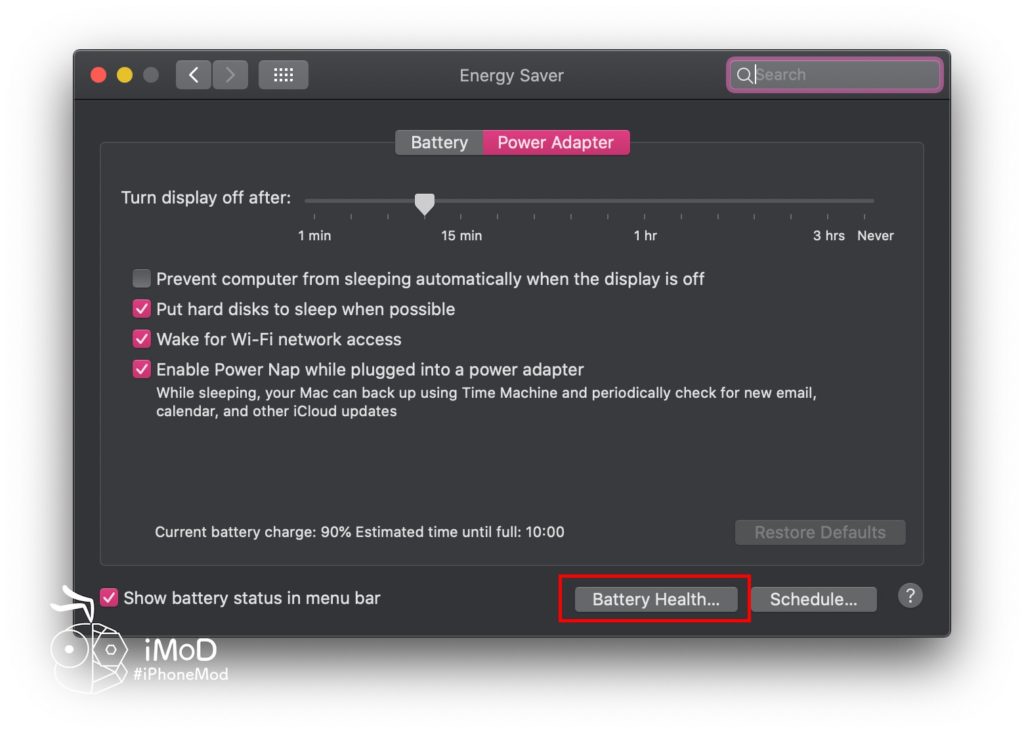Click the display-off slider thumb
Viewport: 1024px width, 734px height.
tap(425, 203)
